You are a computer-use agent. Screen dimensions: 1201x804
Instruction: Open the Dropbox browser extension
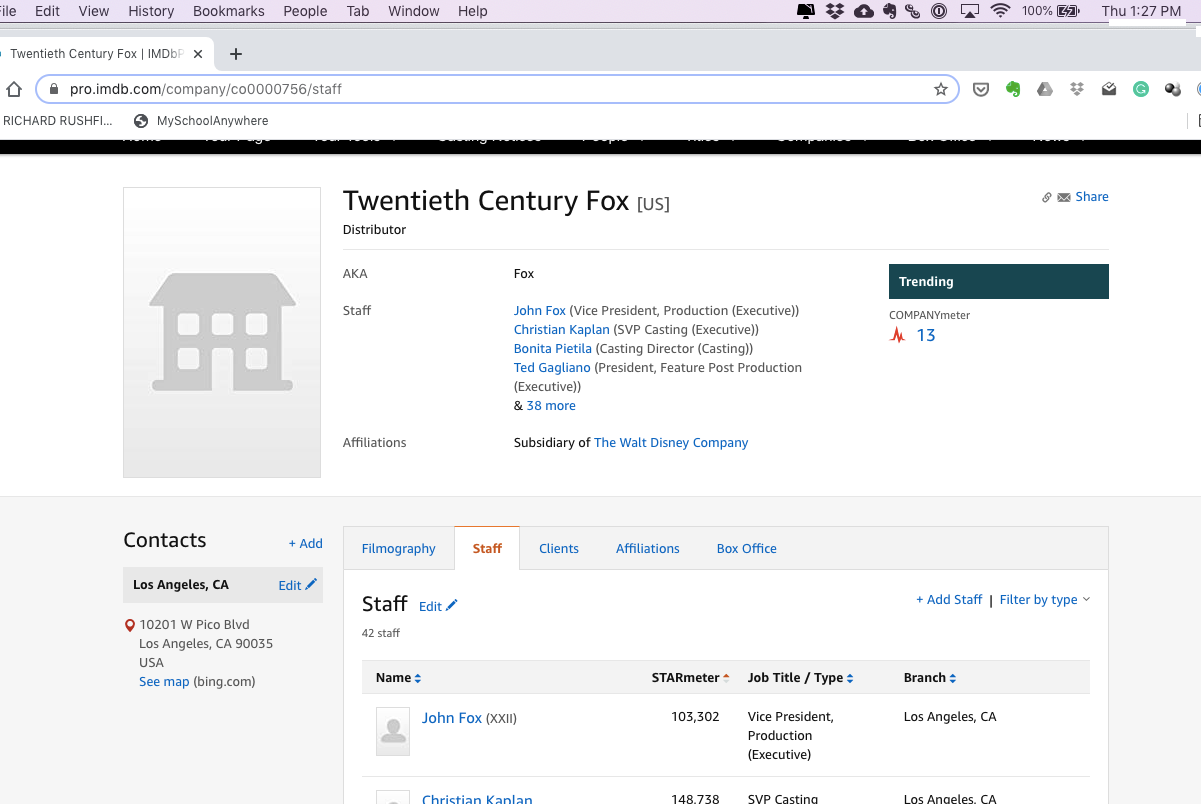(x=1077, y=89)
